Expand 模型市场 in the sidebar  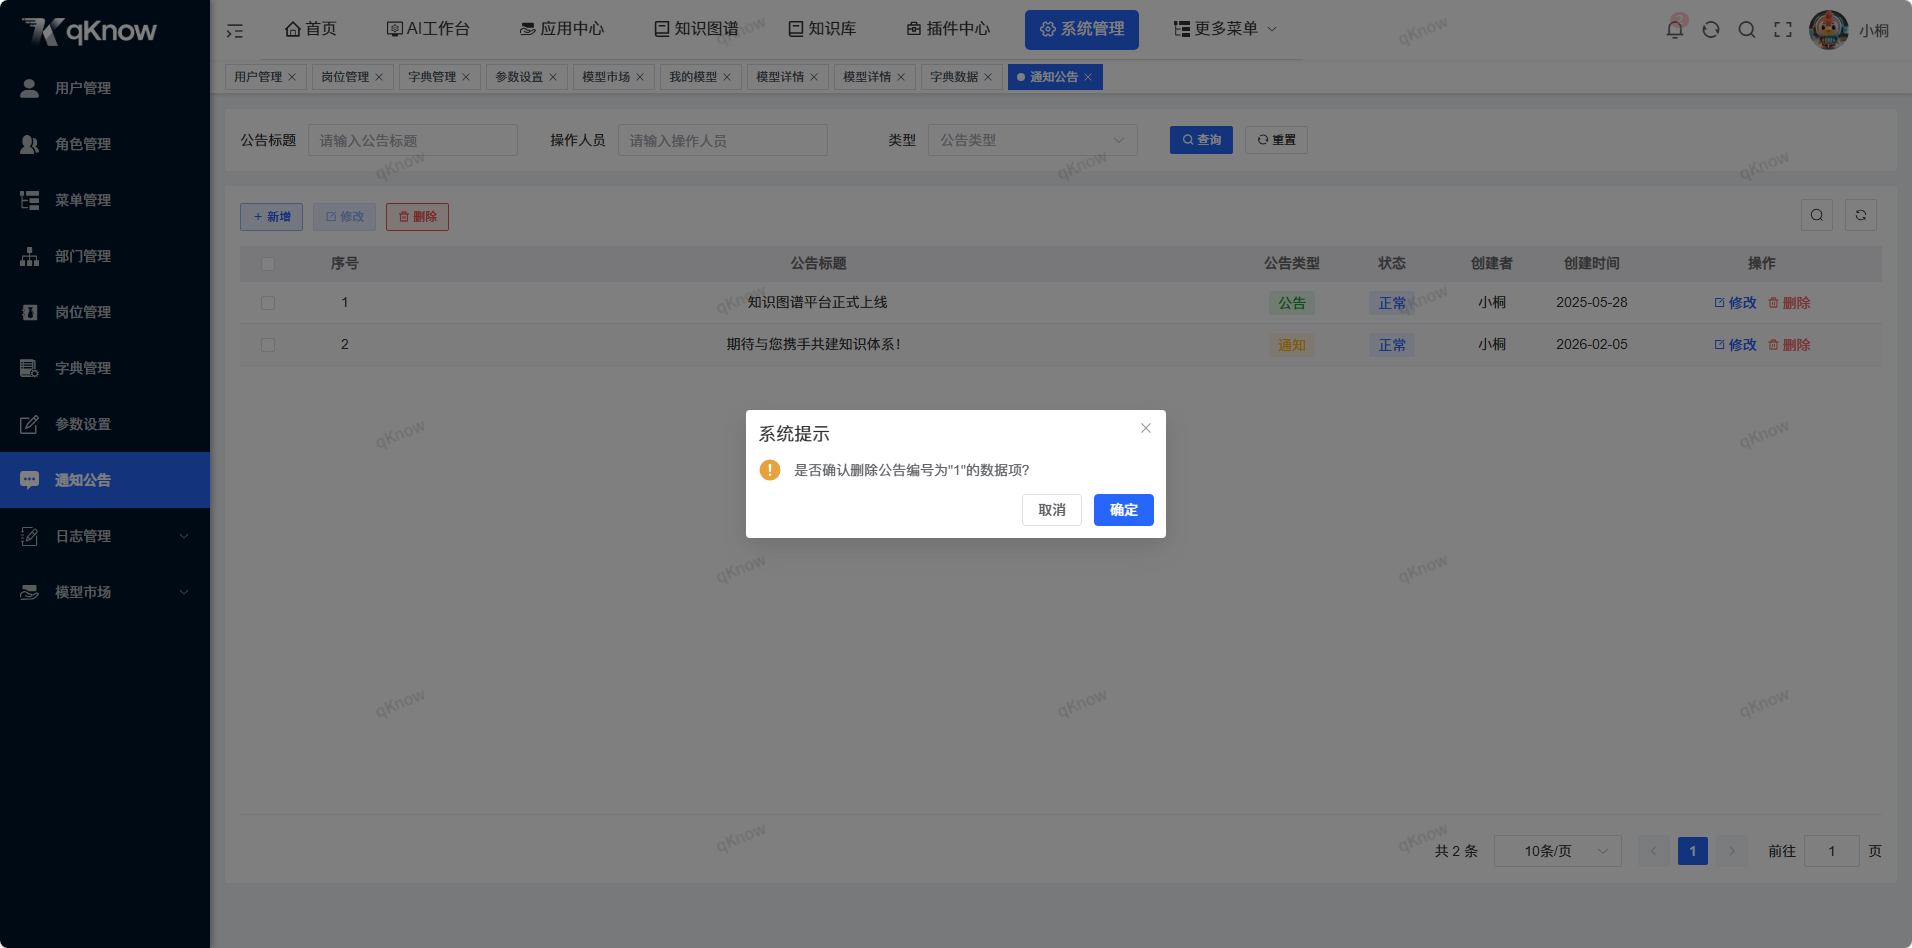point(105,592)
